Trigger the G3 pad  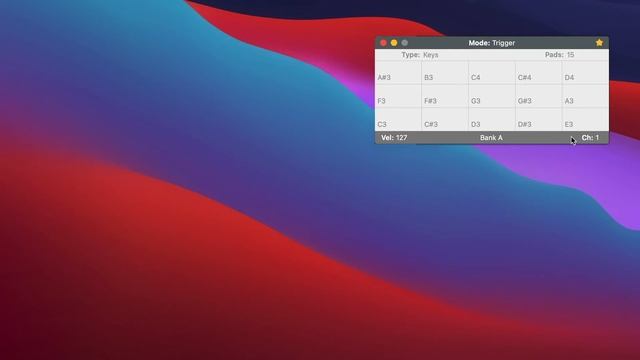[x=492, y=96]
